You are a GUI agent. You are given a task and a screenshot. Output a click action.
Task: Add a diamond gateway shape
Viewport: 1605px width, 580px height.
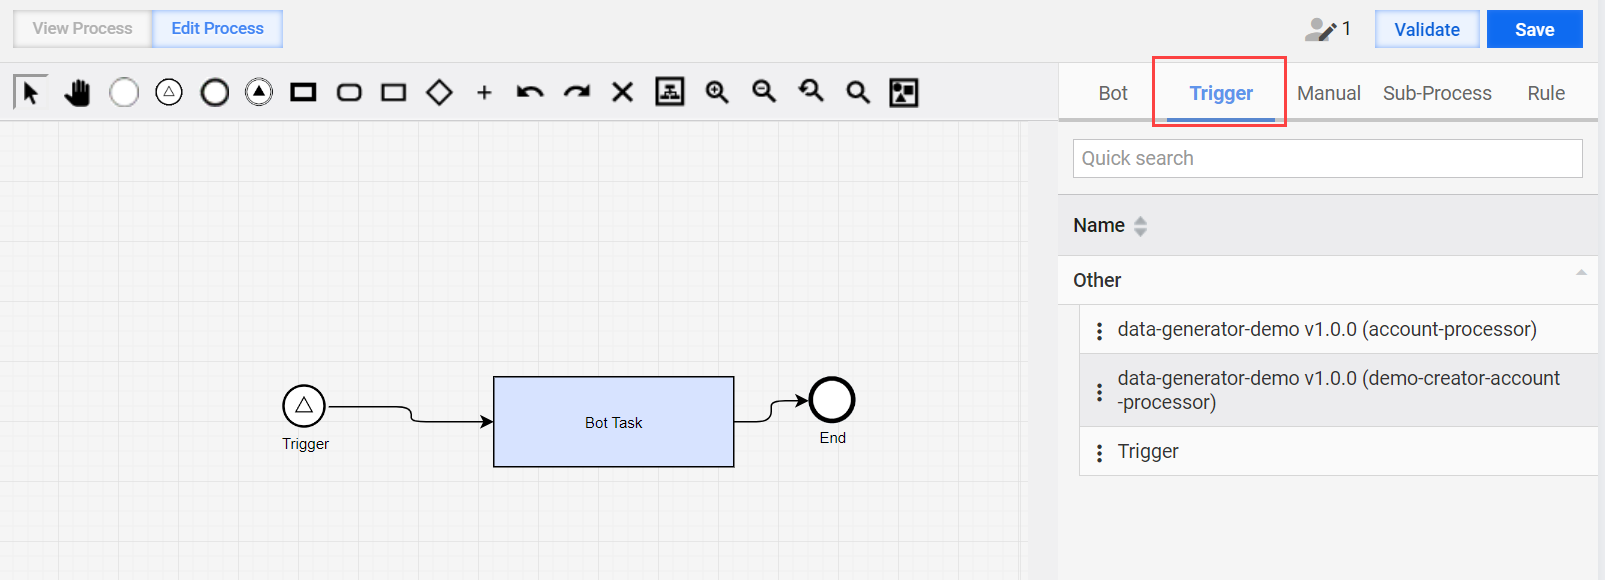click(x=439, y=93)
